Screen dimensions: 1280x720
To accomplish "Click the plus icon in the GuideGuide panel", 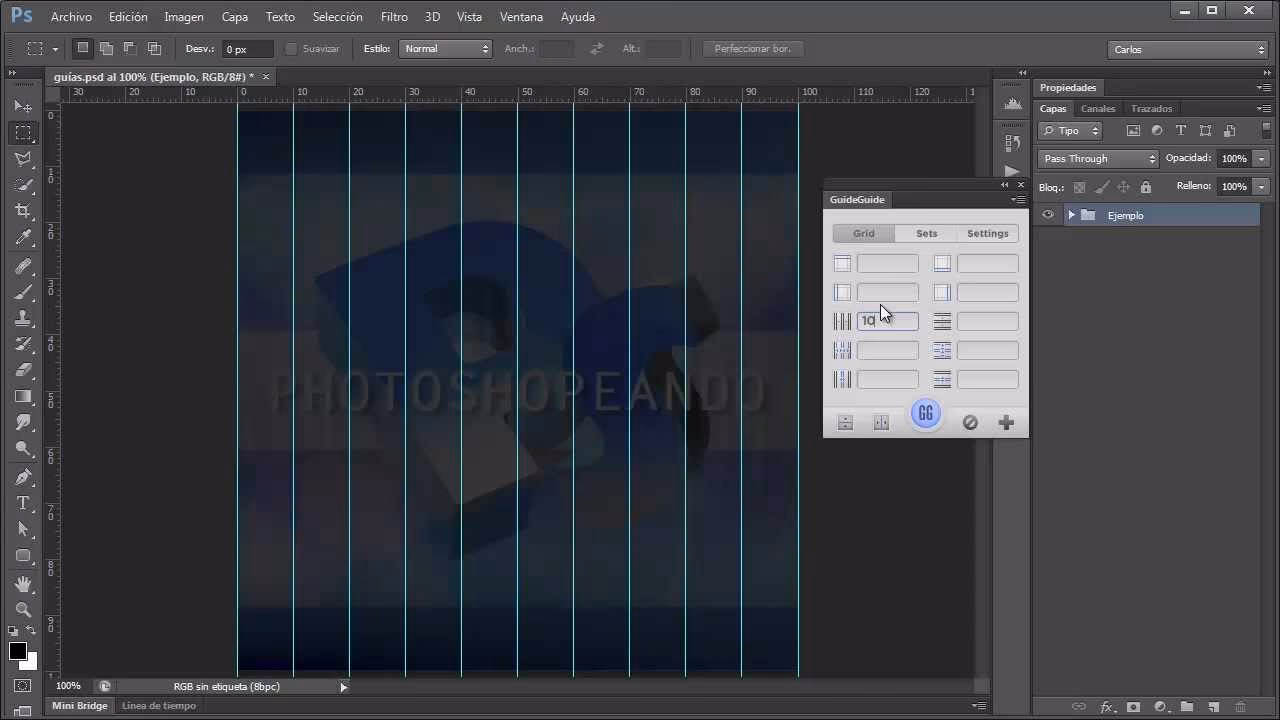I will (x=1006, y=422).
